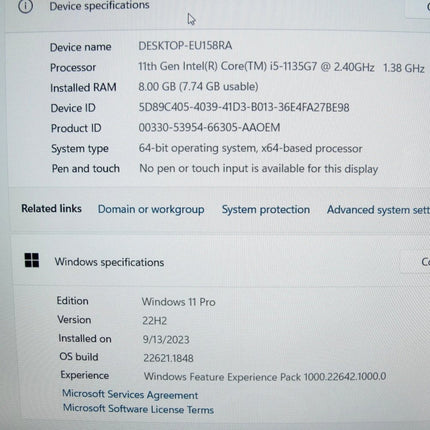Open the Domain or workgroup link

pos(151,209)
